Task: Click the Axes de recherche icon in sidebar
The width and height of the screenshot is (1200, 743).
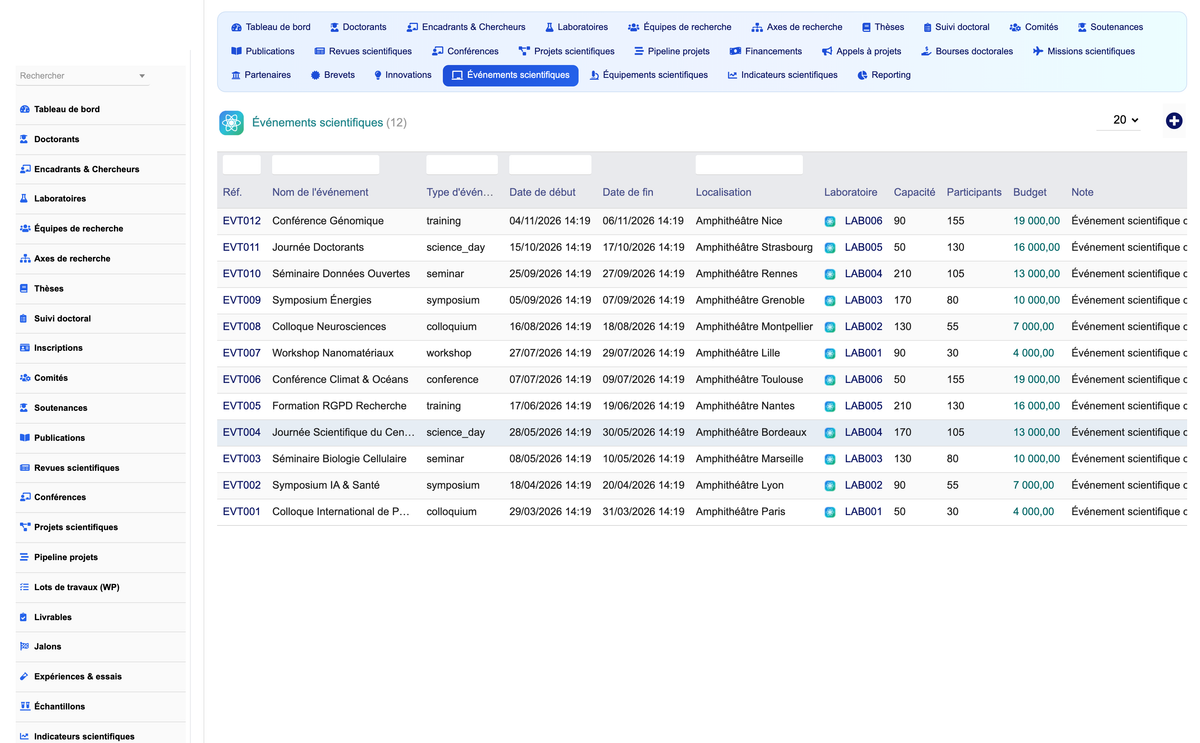Action: (24, 258)
